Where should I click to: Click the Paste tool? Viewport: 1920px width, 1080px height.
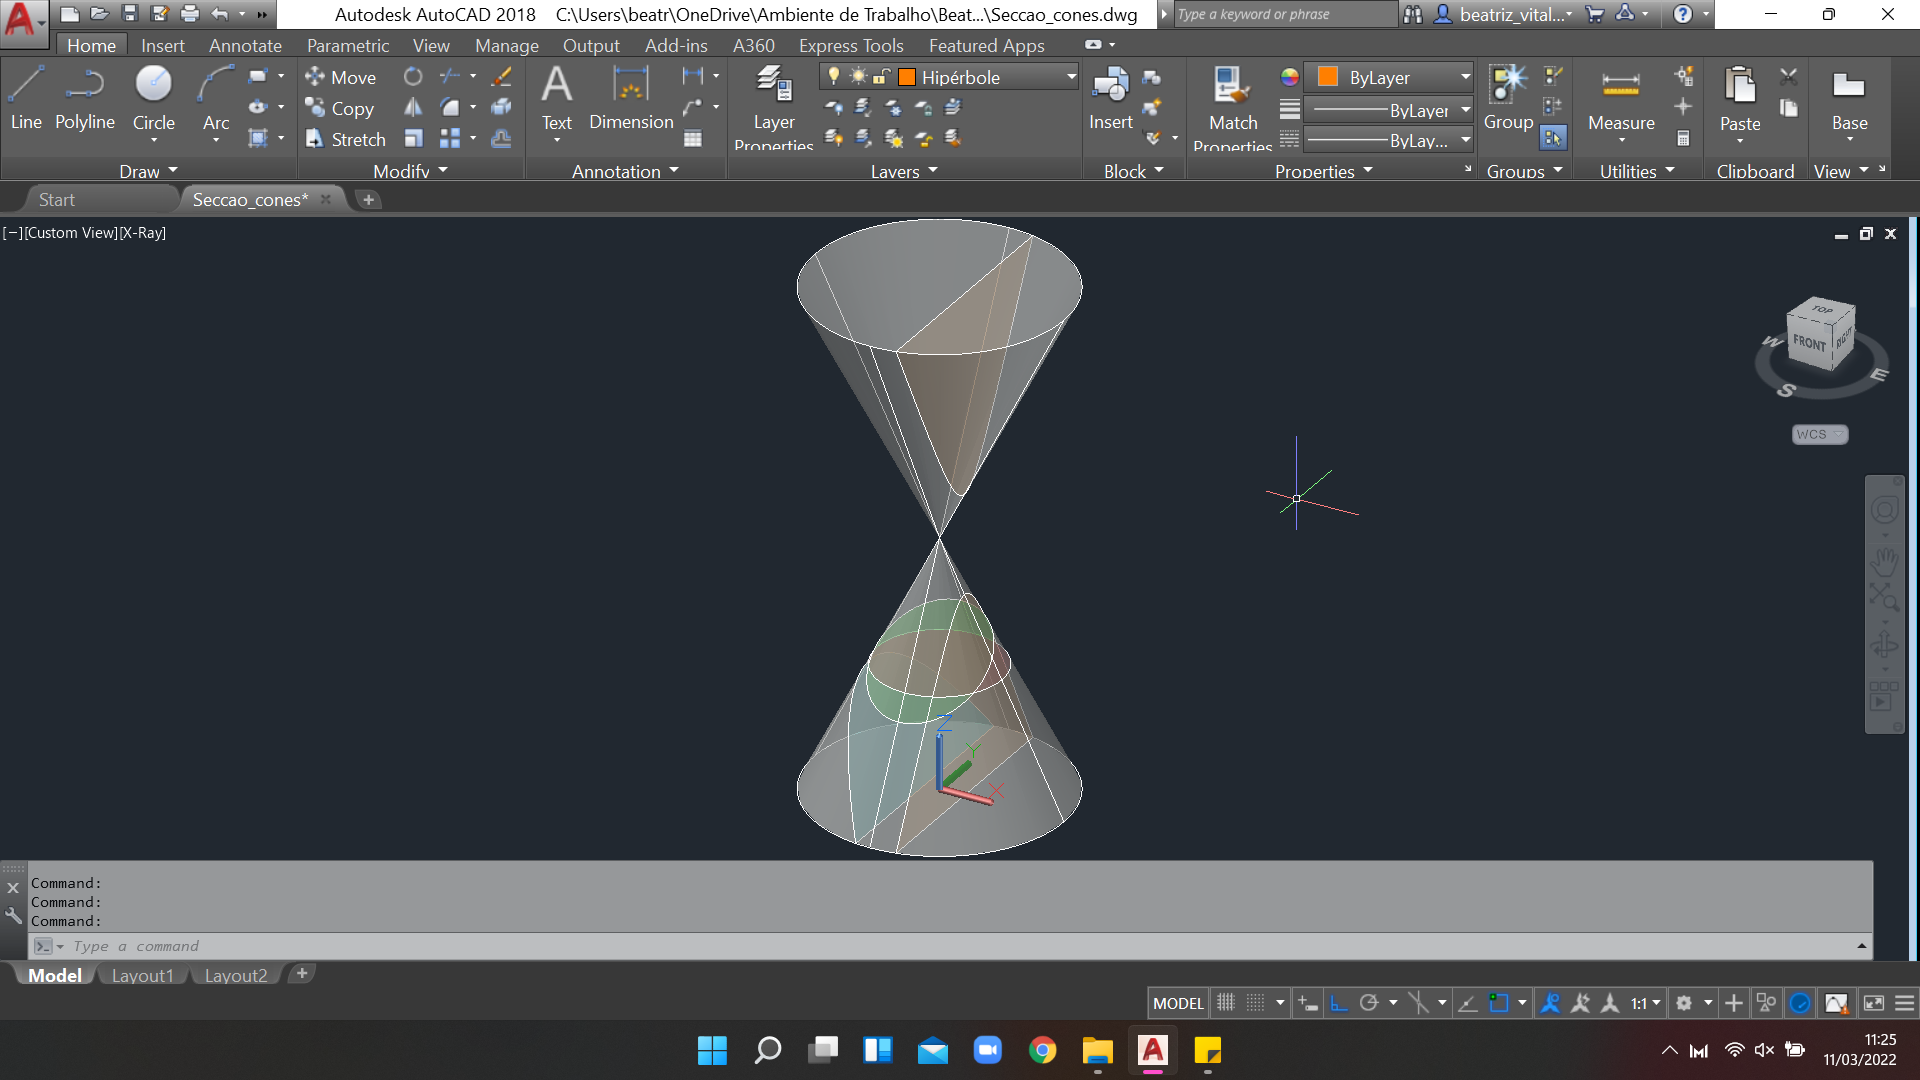(x=1740, y=98)
